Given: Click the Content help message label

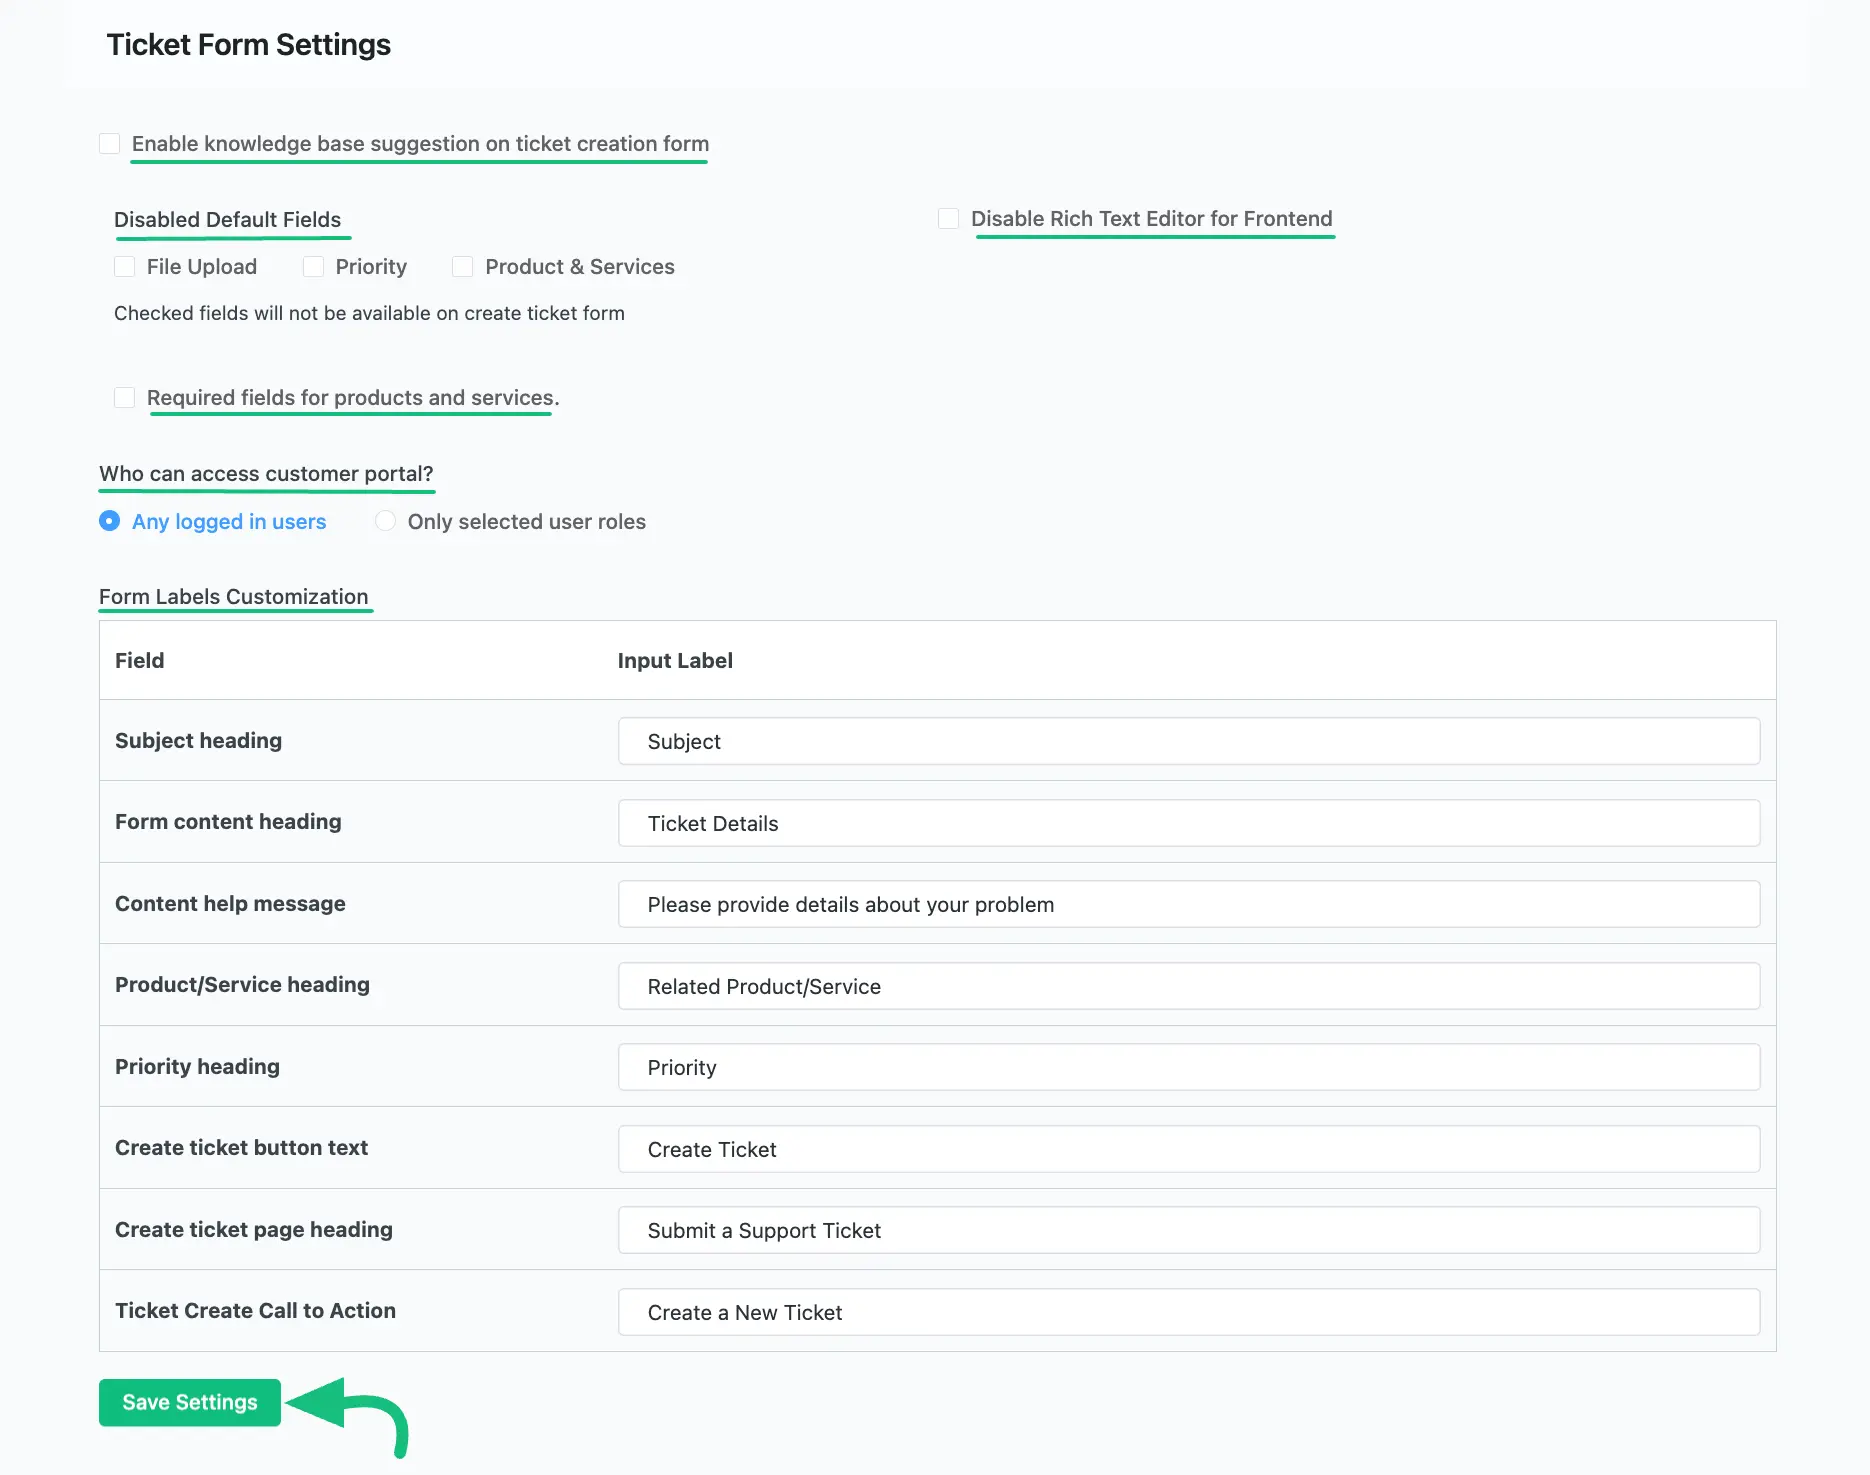Looking at the screenshot, I should coord(230,904).
